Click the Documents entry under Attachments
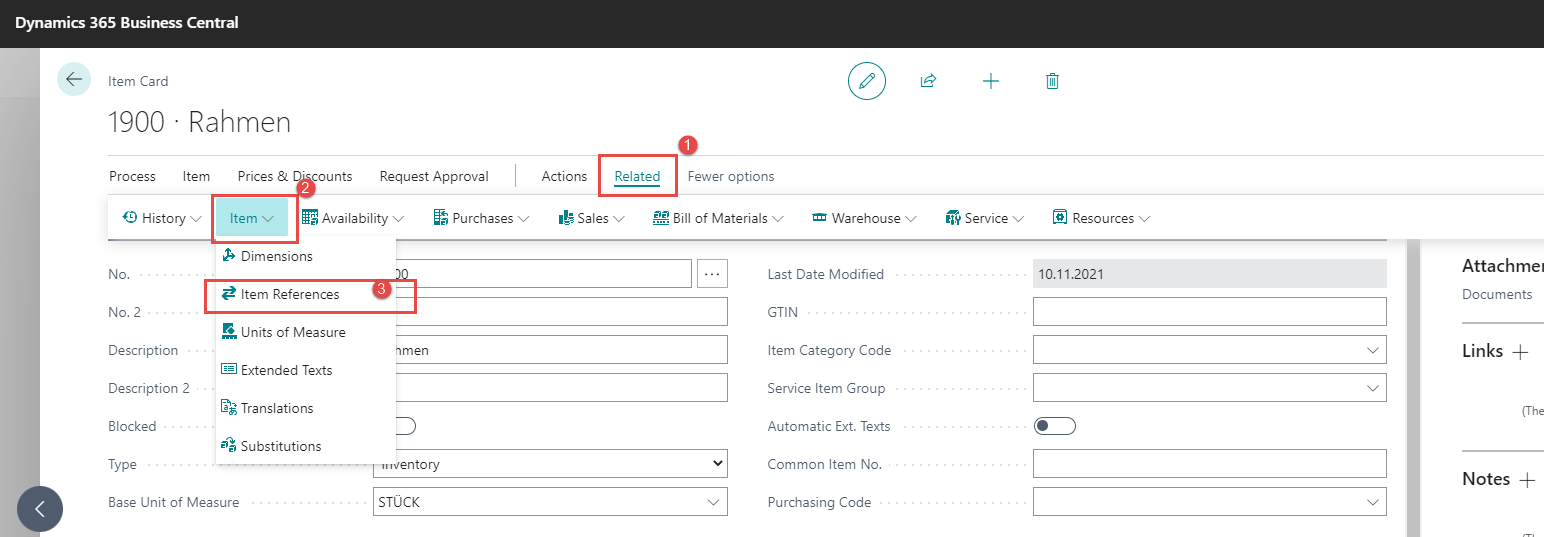Viewport: 1544px width, 537px height. click(x=1497, y=294)
